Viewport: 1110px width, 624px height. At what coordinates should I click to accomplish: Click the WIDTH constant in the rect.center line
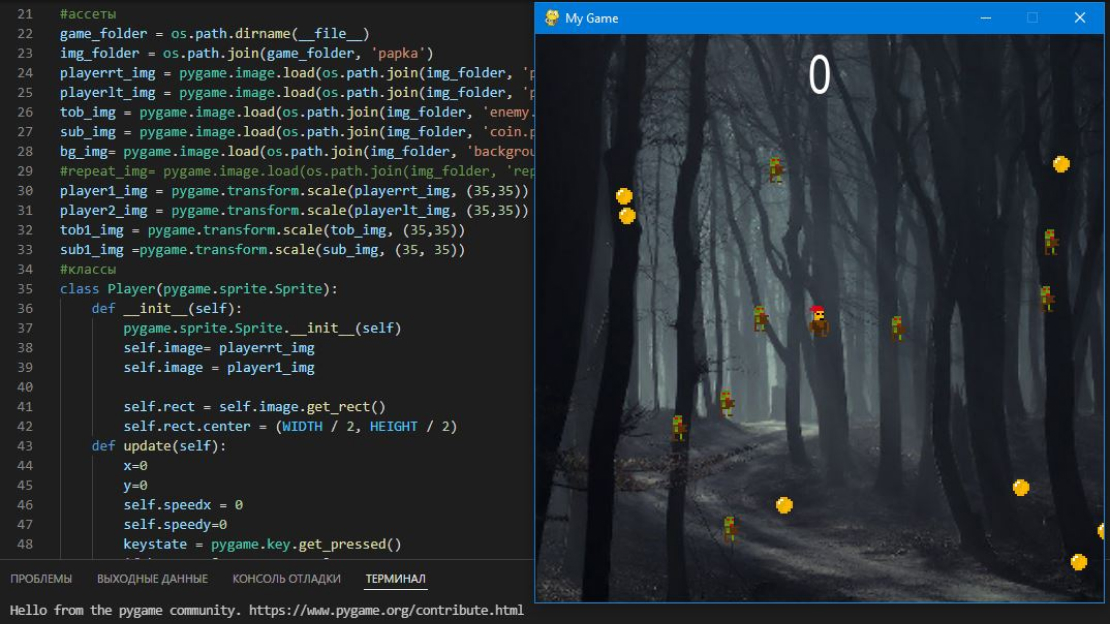[x=301, y=427]
